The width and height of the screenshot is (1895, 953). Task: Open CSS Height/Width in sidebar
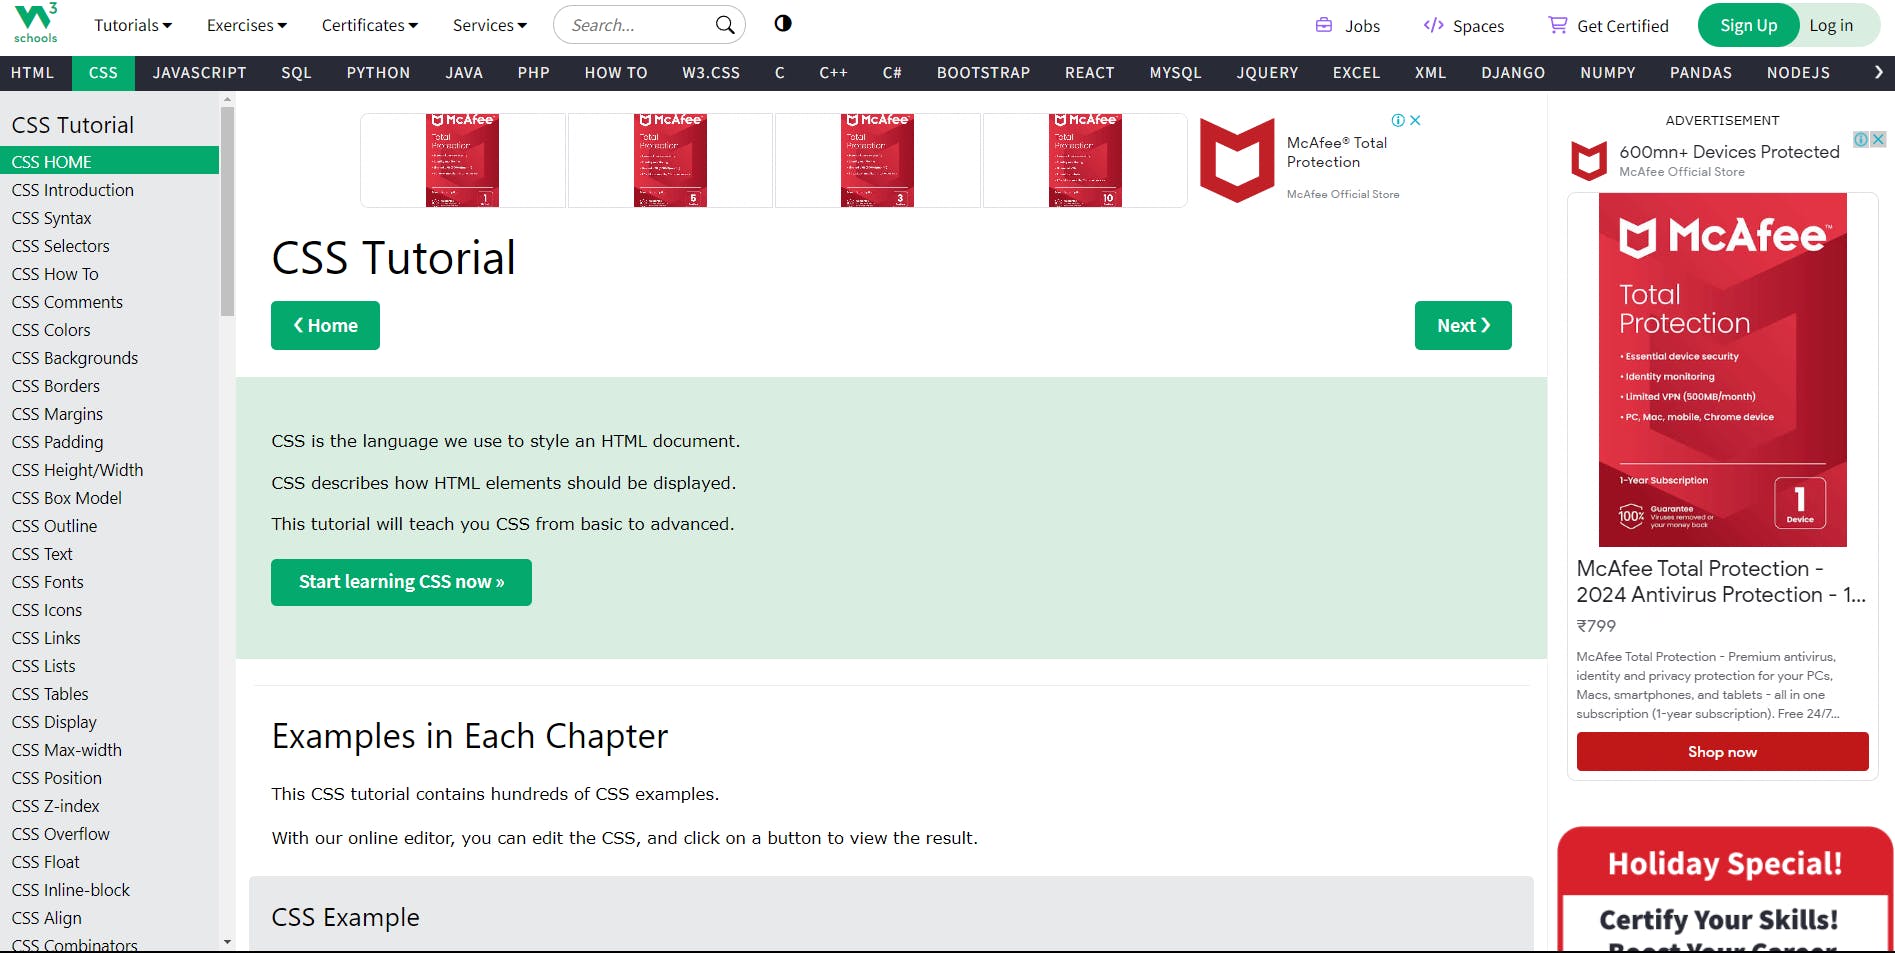(109, 470)
